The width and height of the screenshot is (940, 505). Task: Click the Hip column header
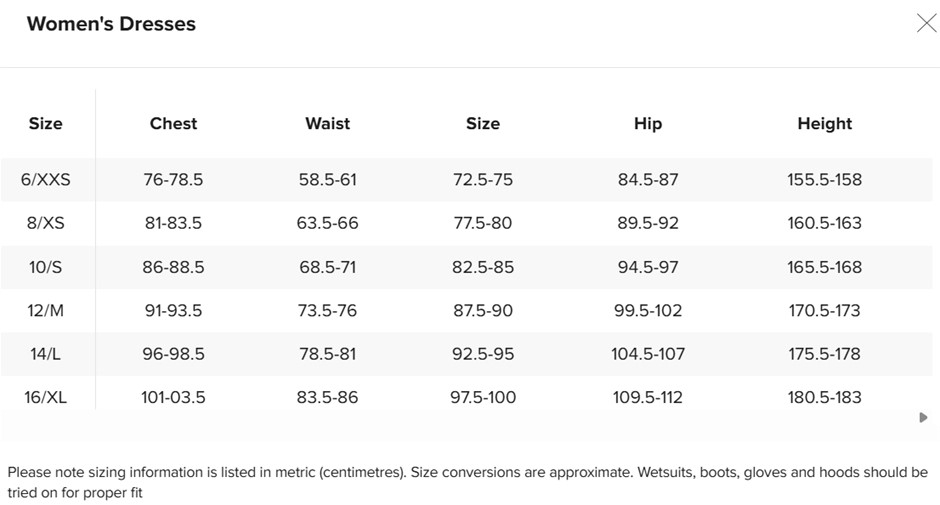pyautogui.click(x=648, y=124)
